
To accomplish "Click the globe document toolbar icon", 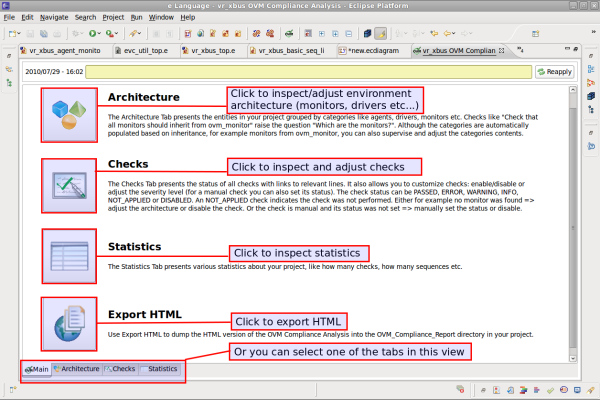I will point(200,34).
